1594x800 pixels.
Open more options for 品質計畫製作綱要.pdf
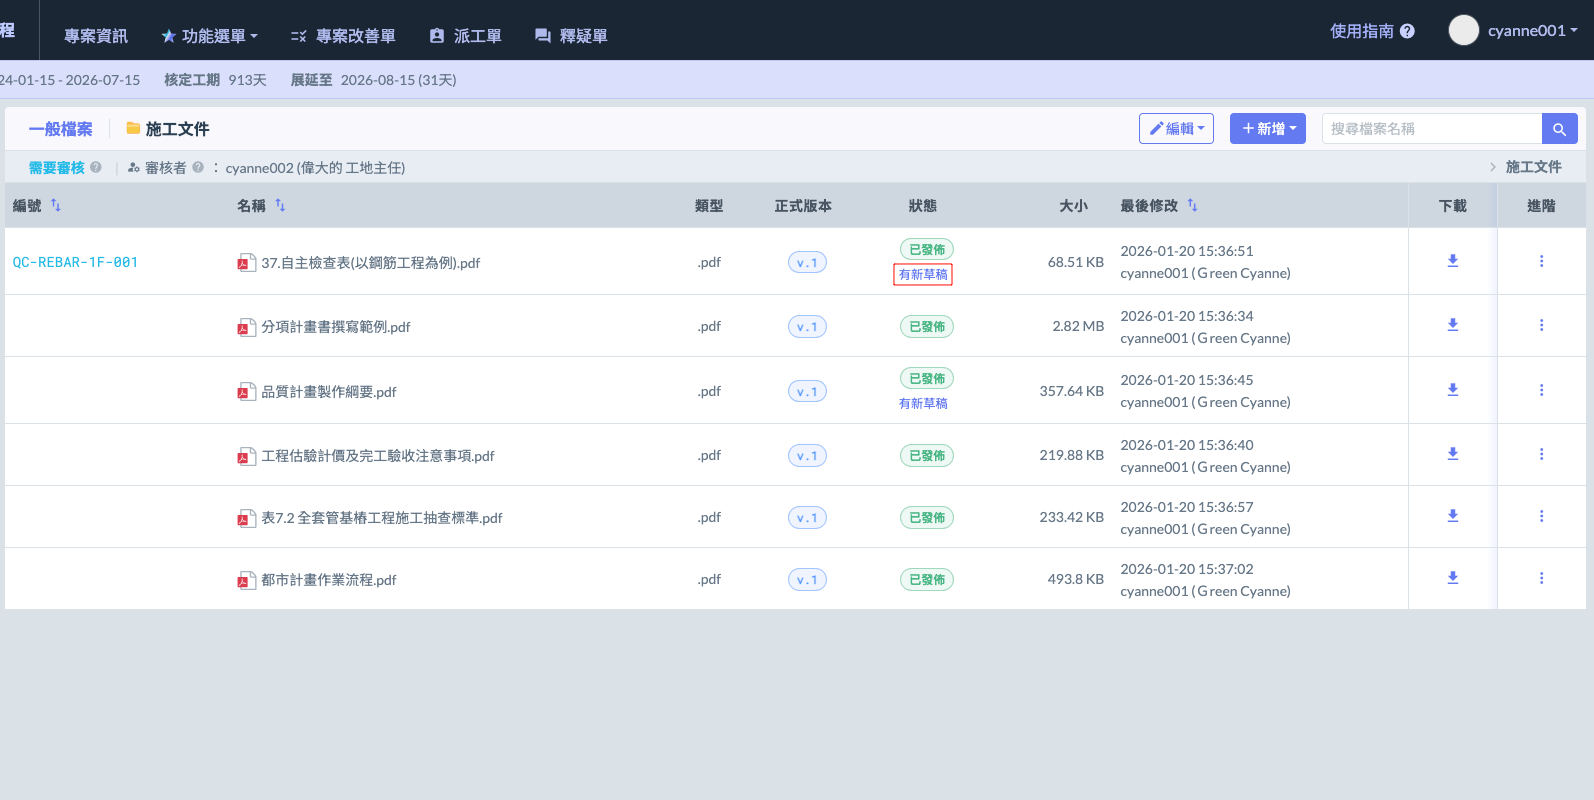coord(1541,390)
